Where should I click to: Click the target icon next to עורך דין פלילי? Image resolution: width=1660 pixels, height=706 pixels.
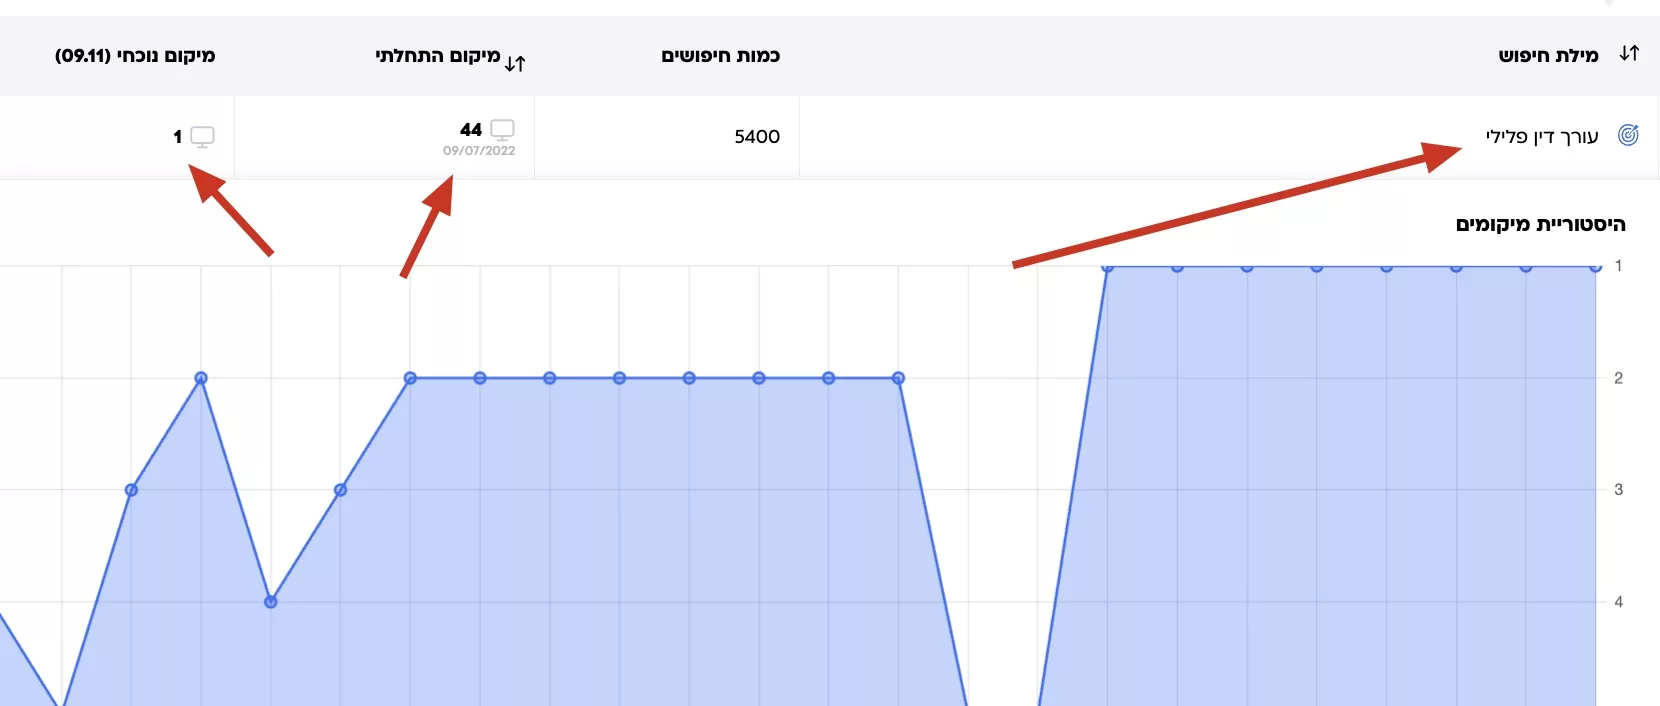(1628, 136)
